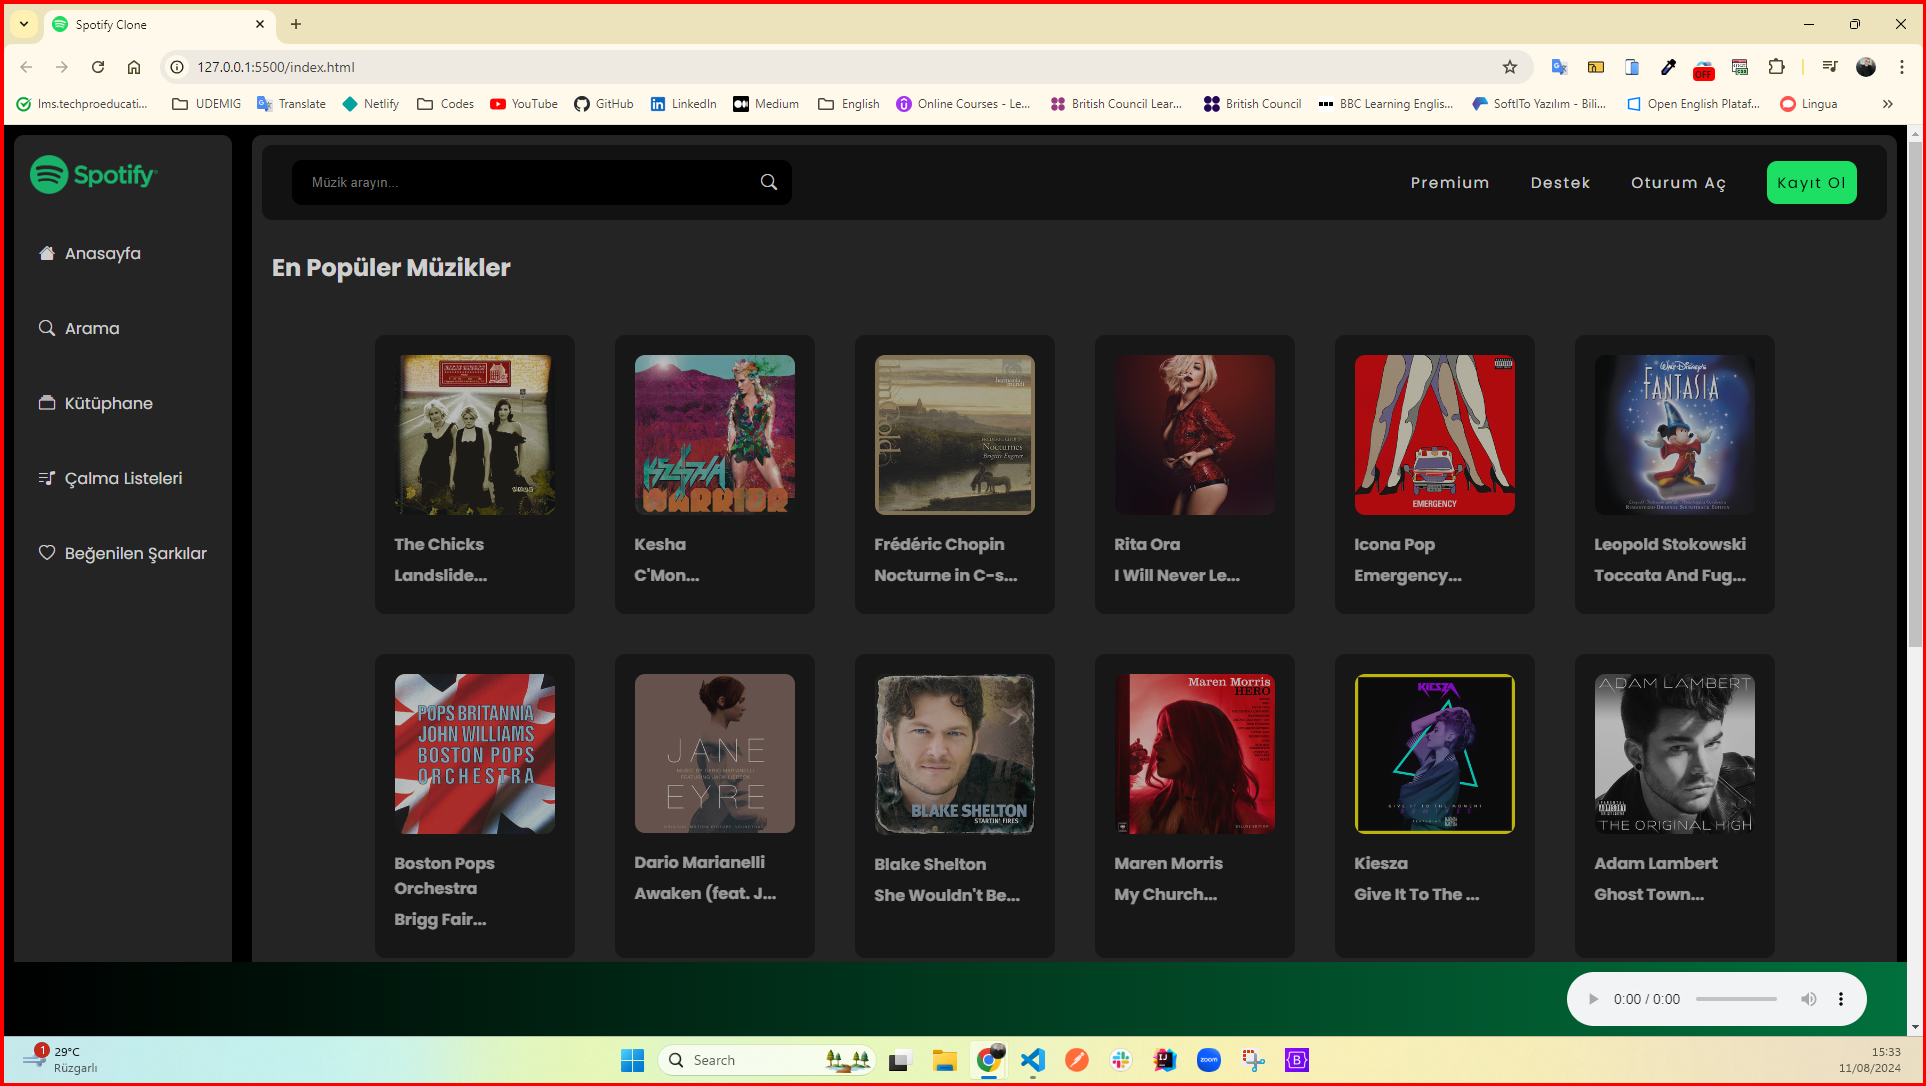1926x1086 pixels.
Task: Click the Kayıt Ol button
Action: click(1811, 183)
